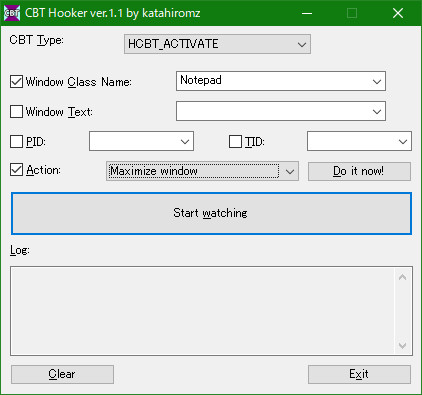
Task: Open the TID combo box arrow
Action: [403, 141]
